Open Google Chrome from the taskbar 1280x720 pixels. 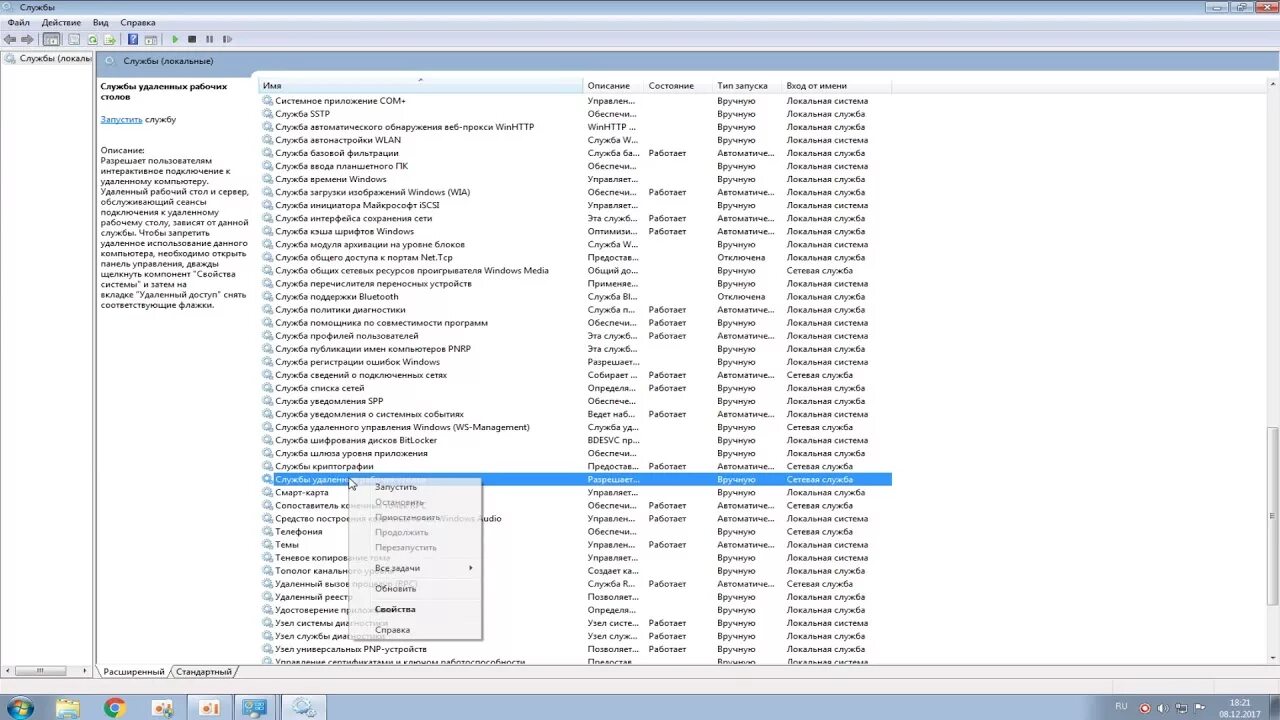[x=115, y=708]
